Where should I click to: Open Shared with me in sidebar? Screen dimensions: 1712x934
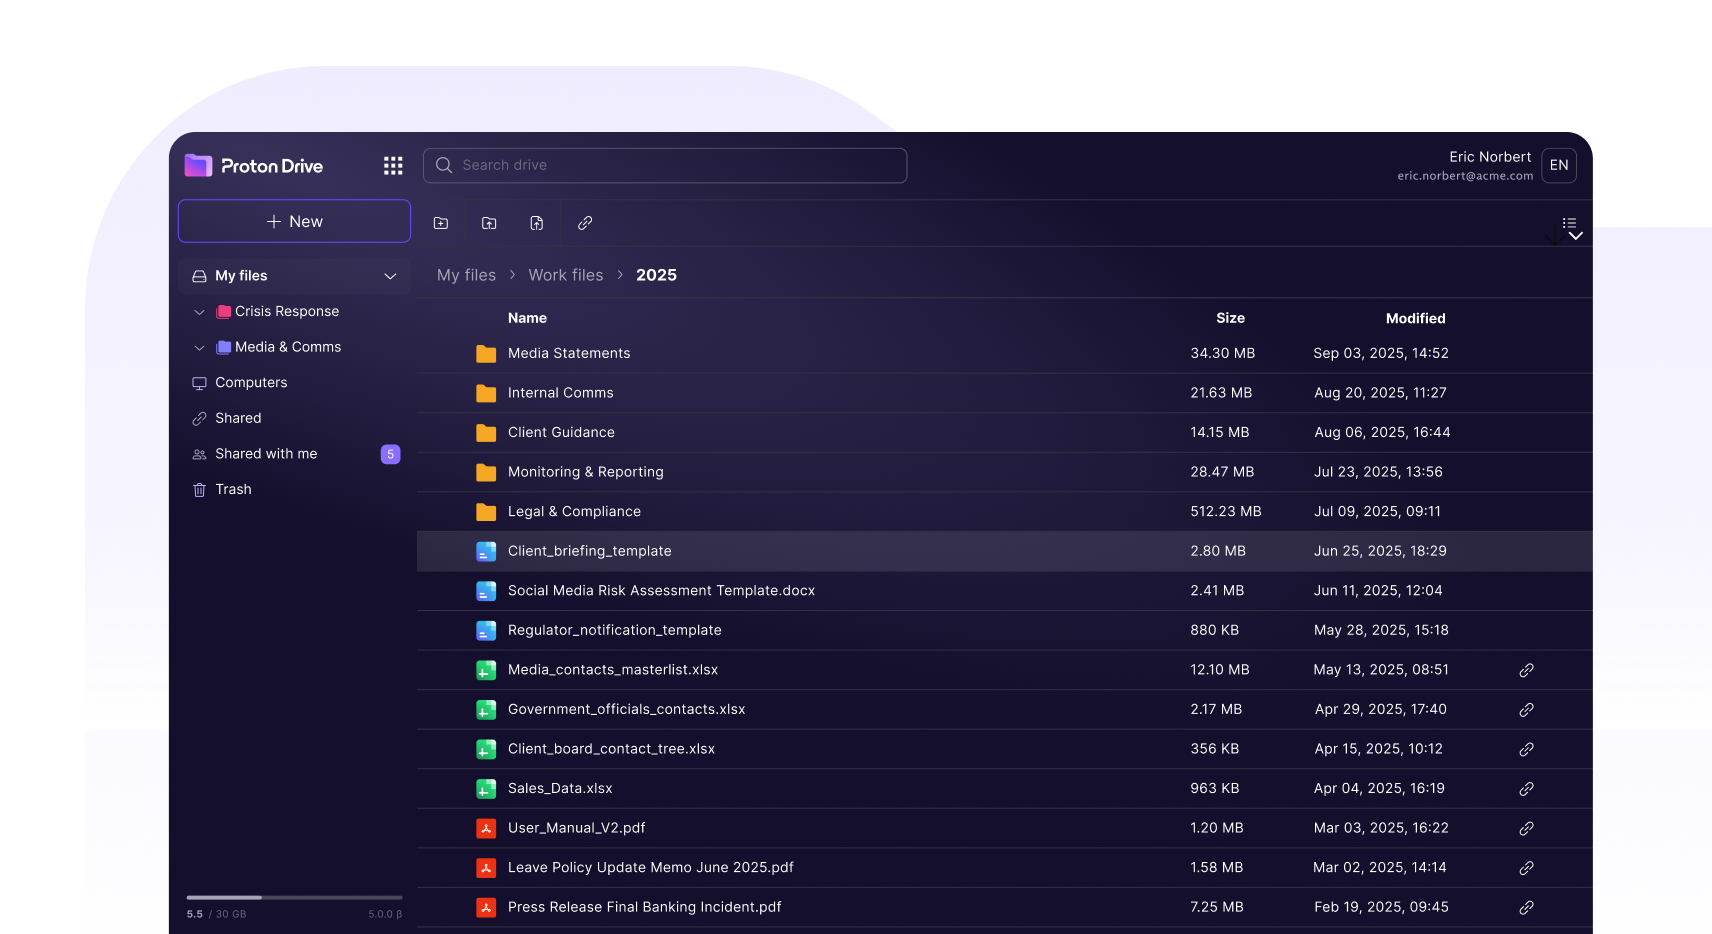[x=266, y=454]
